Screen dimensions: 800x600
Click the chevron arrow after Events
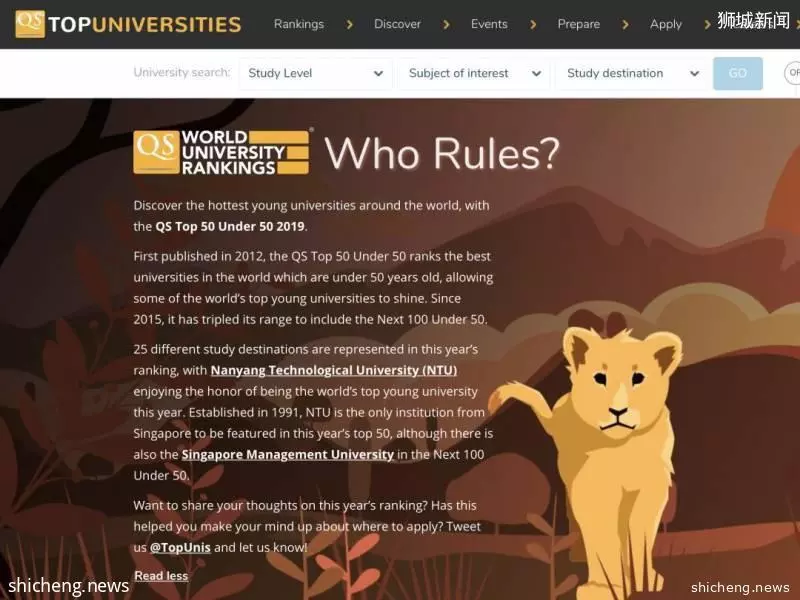[x=533, y=24]
